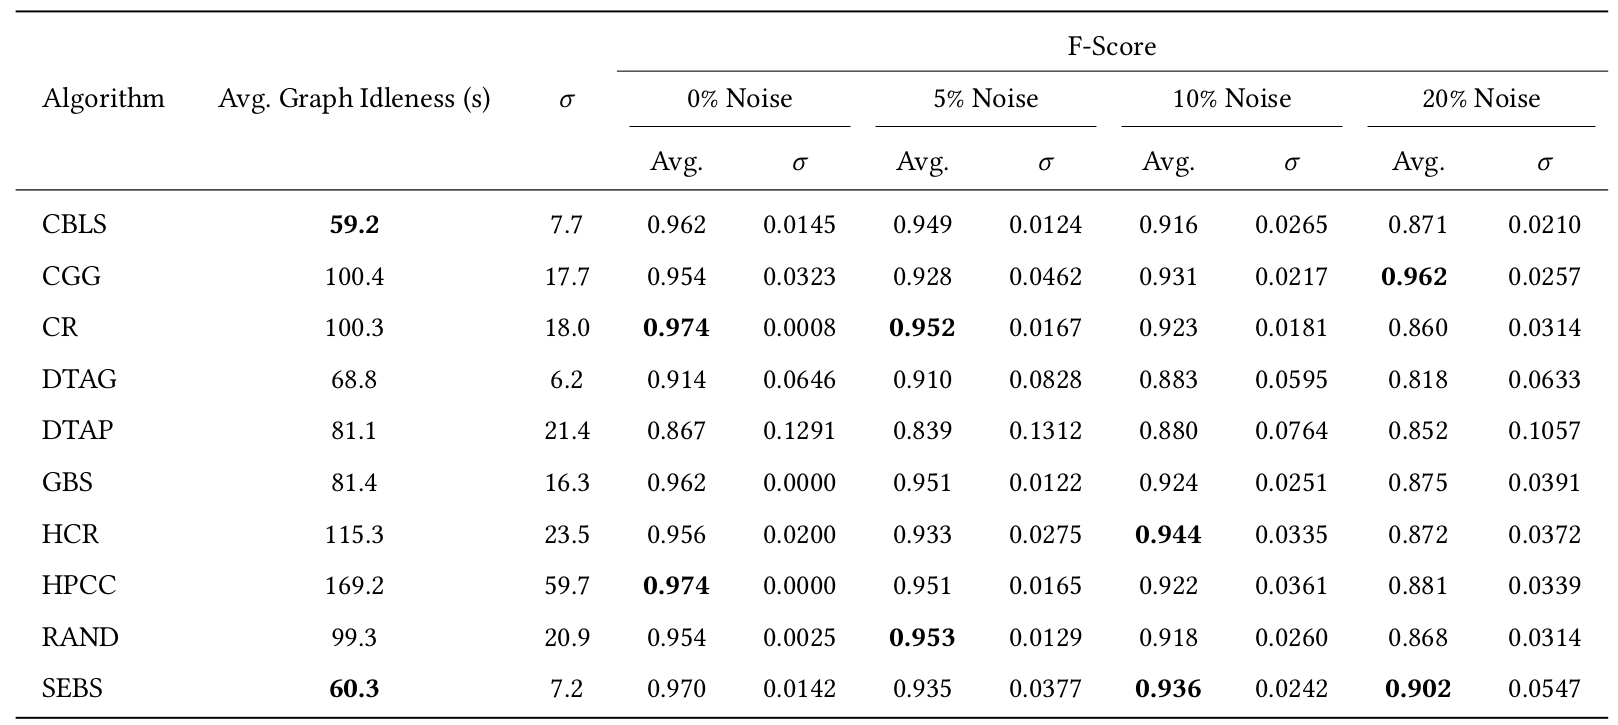
Task: Select the CBLS algorithm row label
Action: point(74,225)
